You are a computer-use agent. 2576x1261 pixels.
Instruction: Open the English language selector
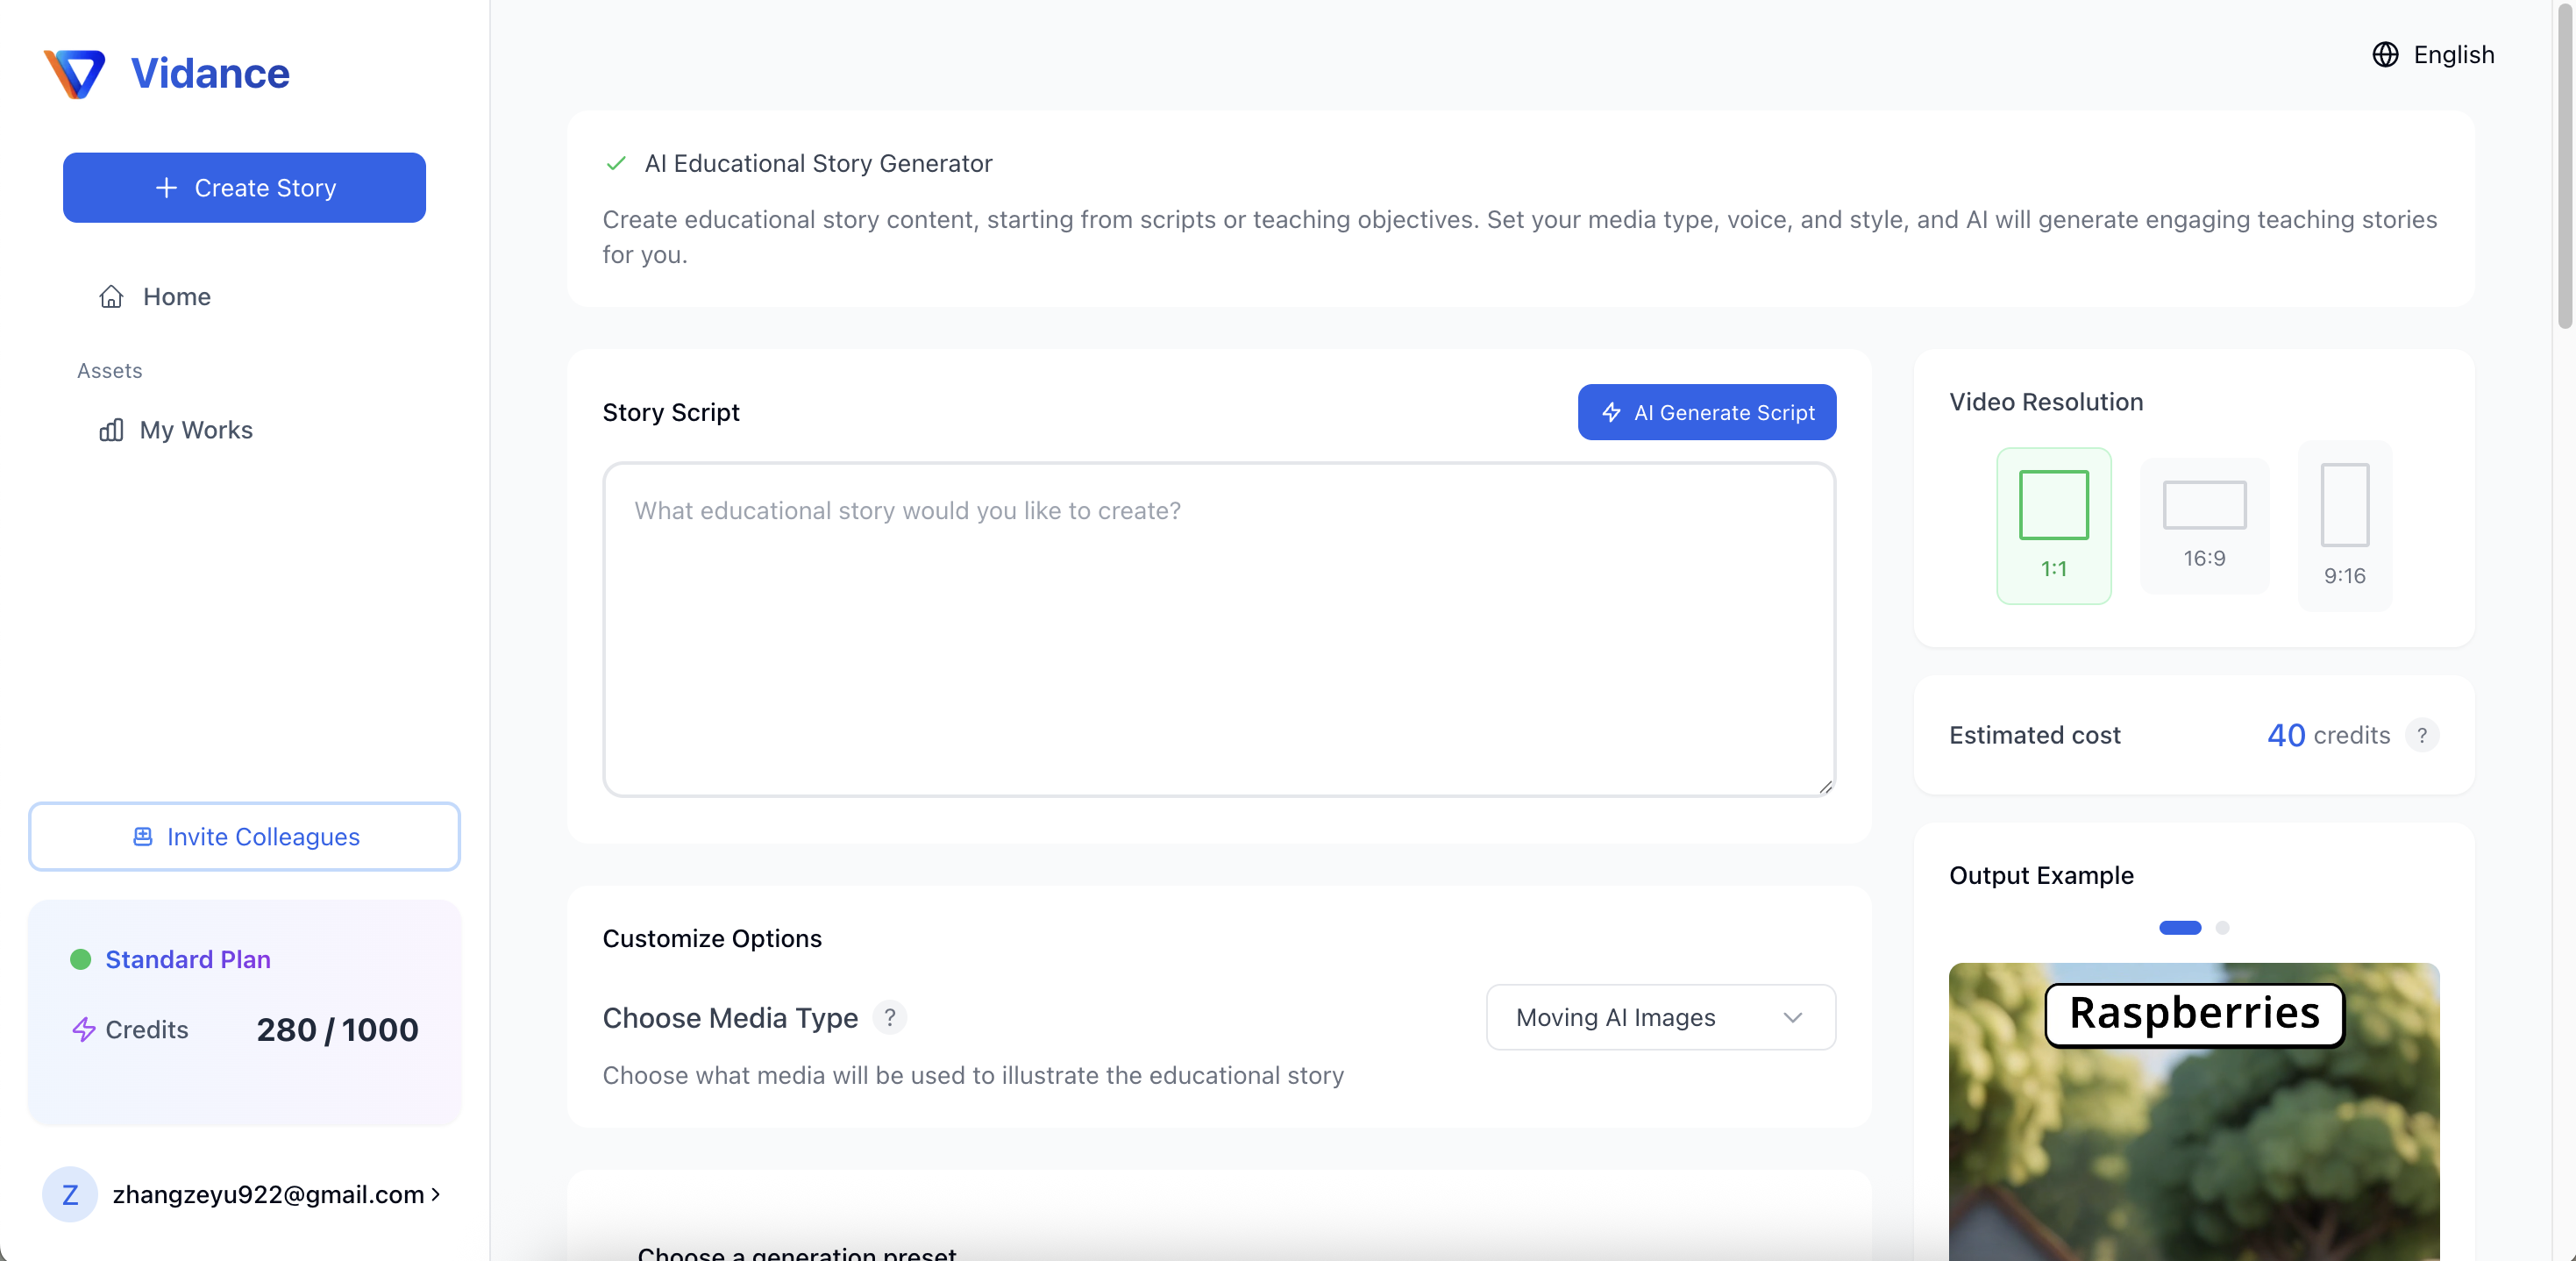click(x=2433, y=54)
